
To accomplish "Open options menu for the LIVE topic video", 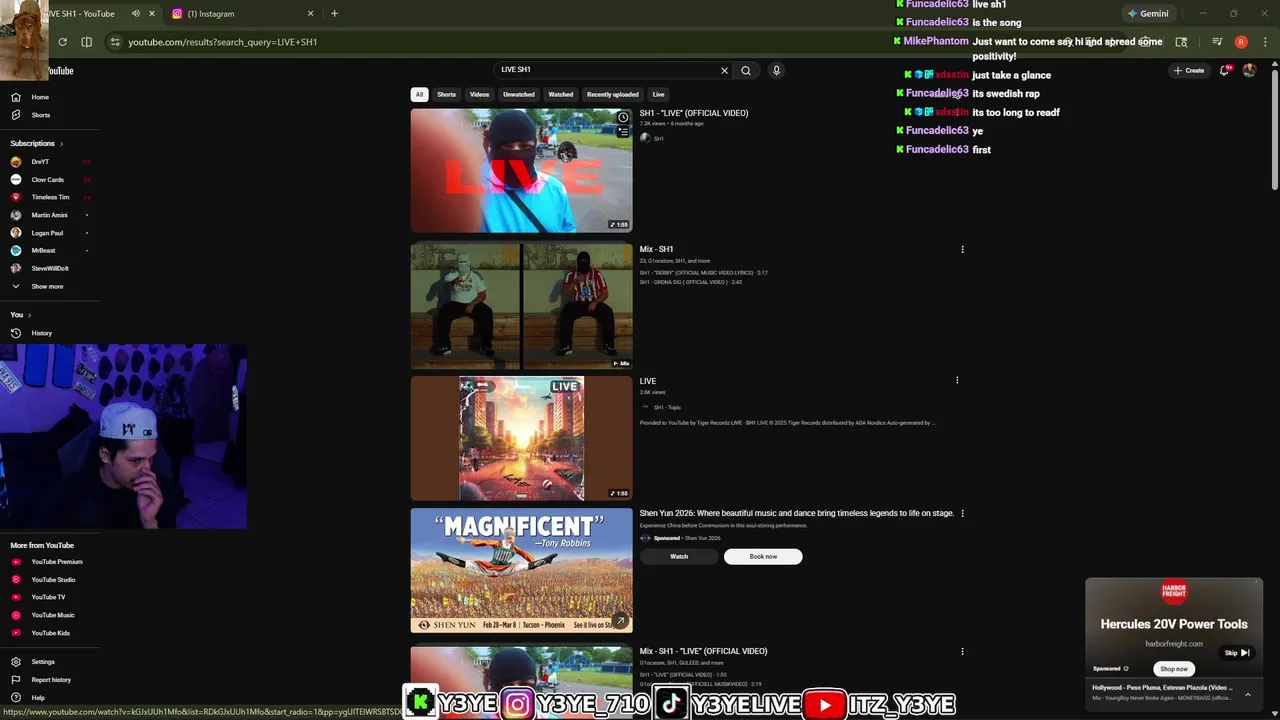I will click(x=957, y=380).
